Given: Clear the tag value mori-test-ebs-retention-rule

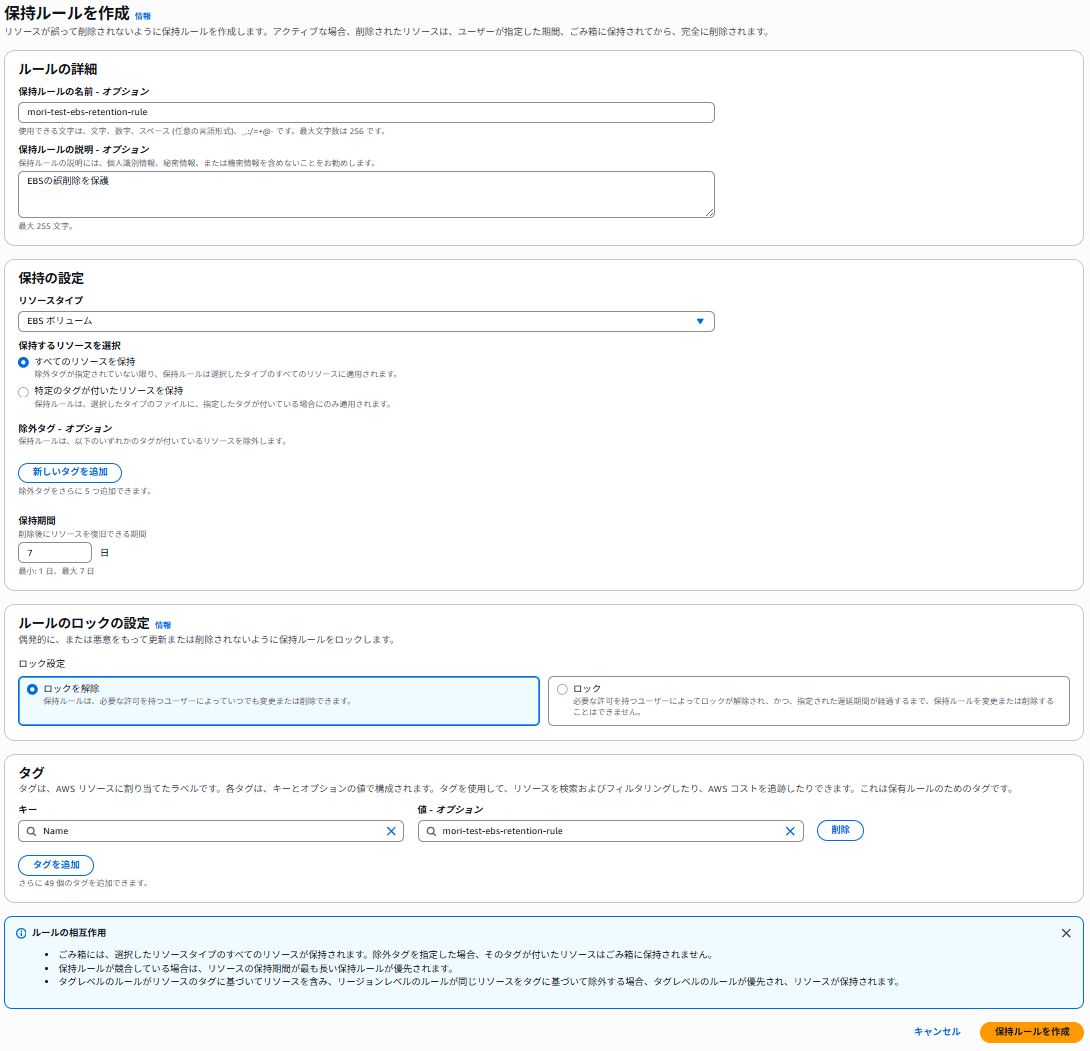Looking at the screenshot, I should (790, 831).
